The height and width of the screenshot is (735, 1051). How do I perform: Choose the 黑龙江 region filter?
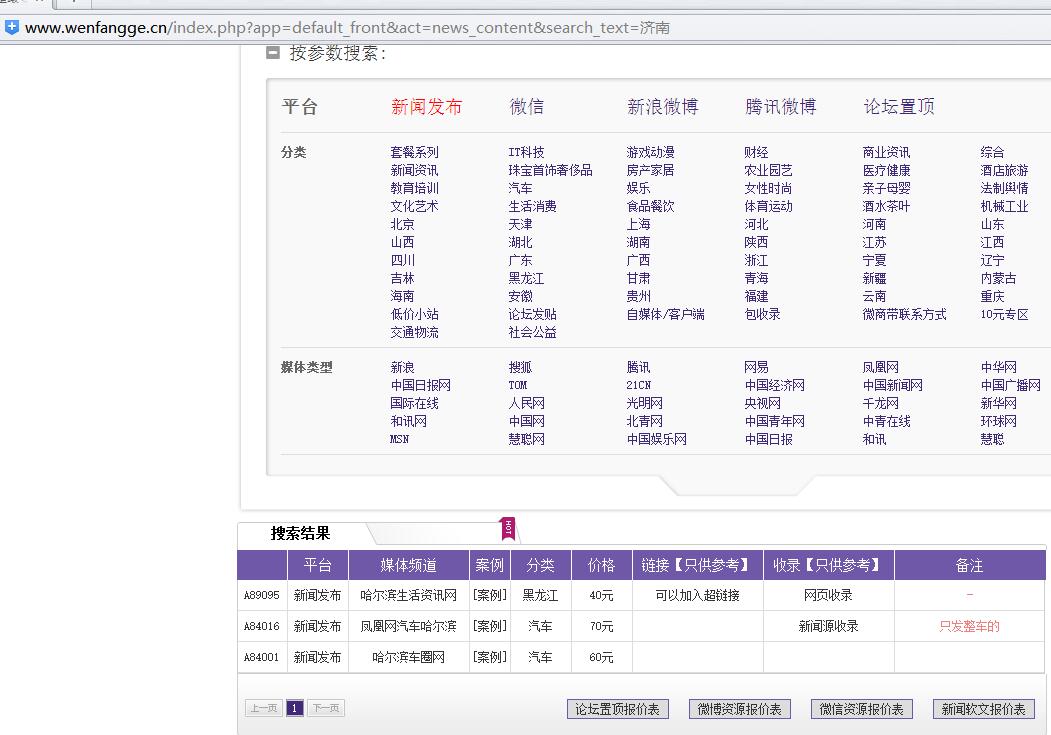coord(526,278)
